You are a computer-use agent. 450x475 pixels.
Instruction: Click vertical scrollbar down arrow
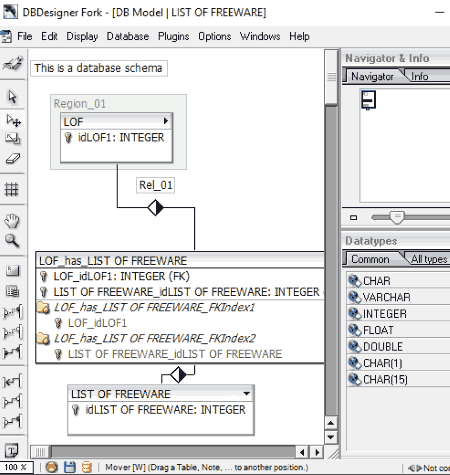[x=331, y=437]
